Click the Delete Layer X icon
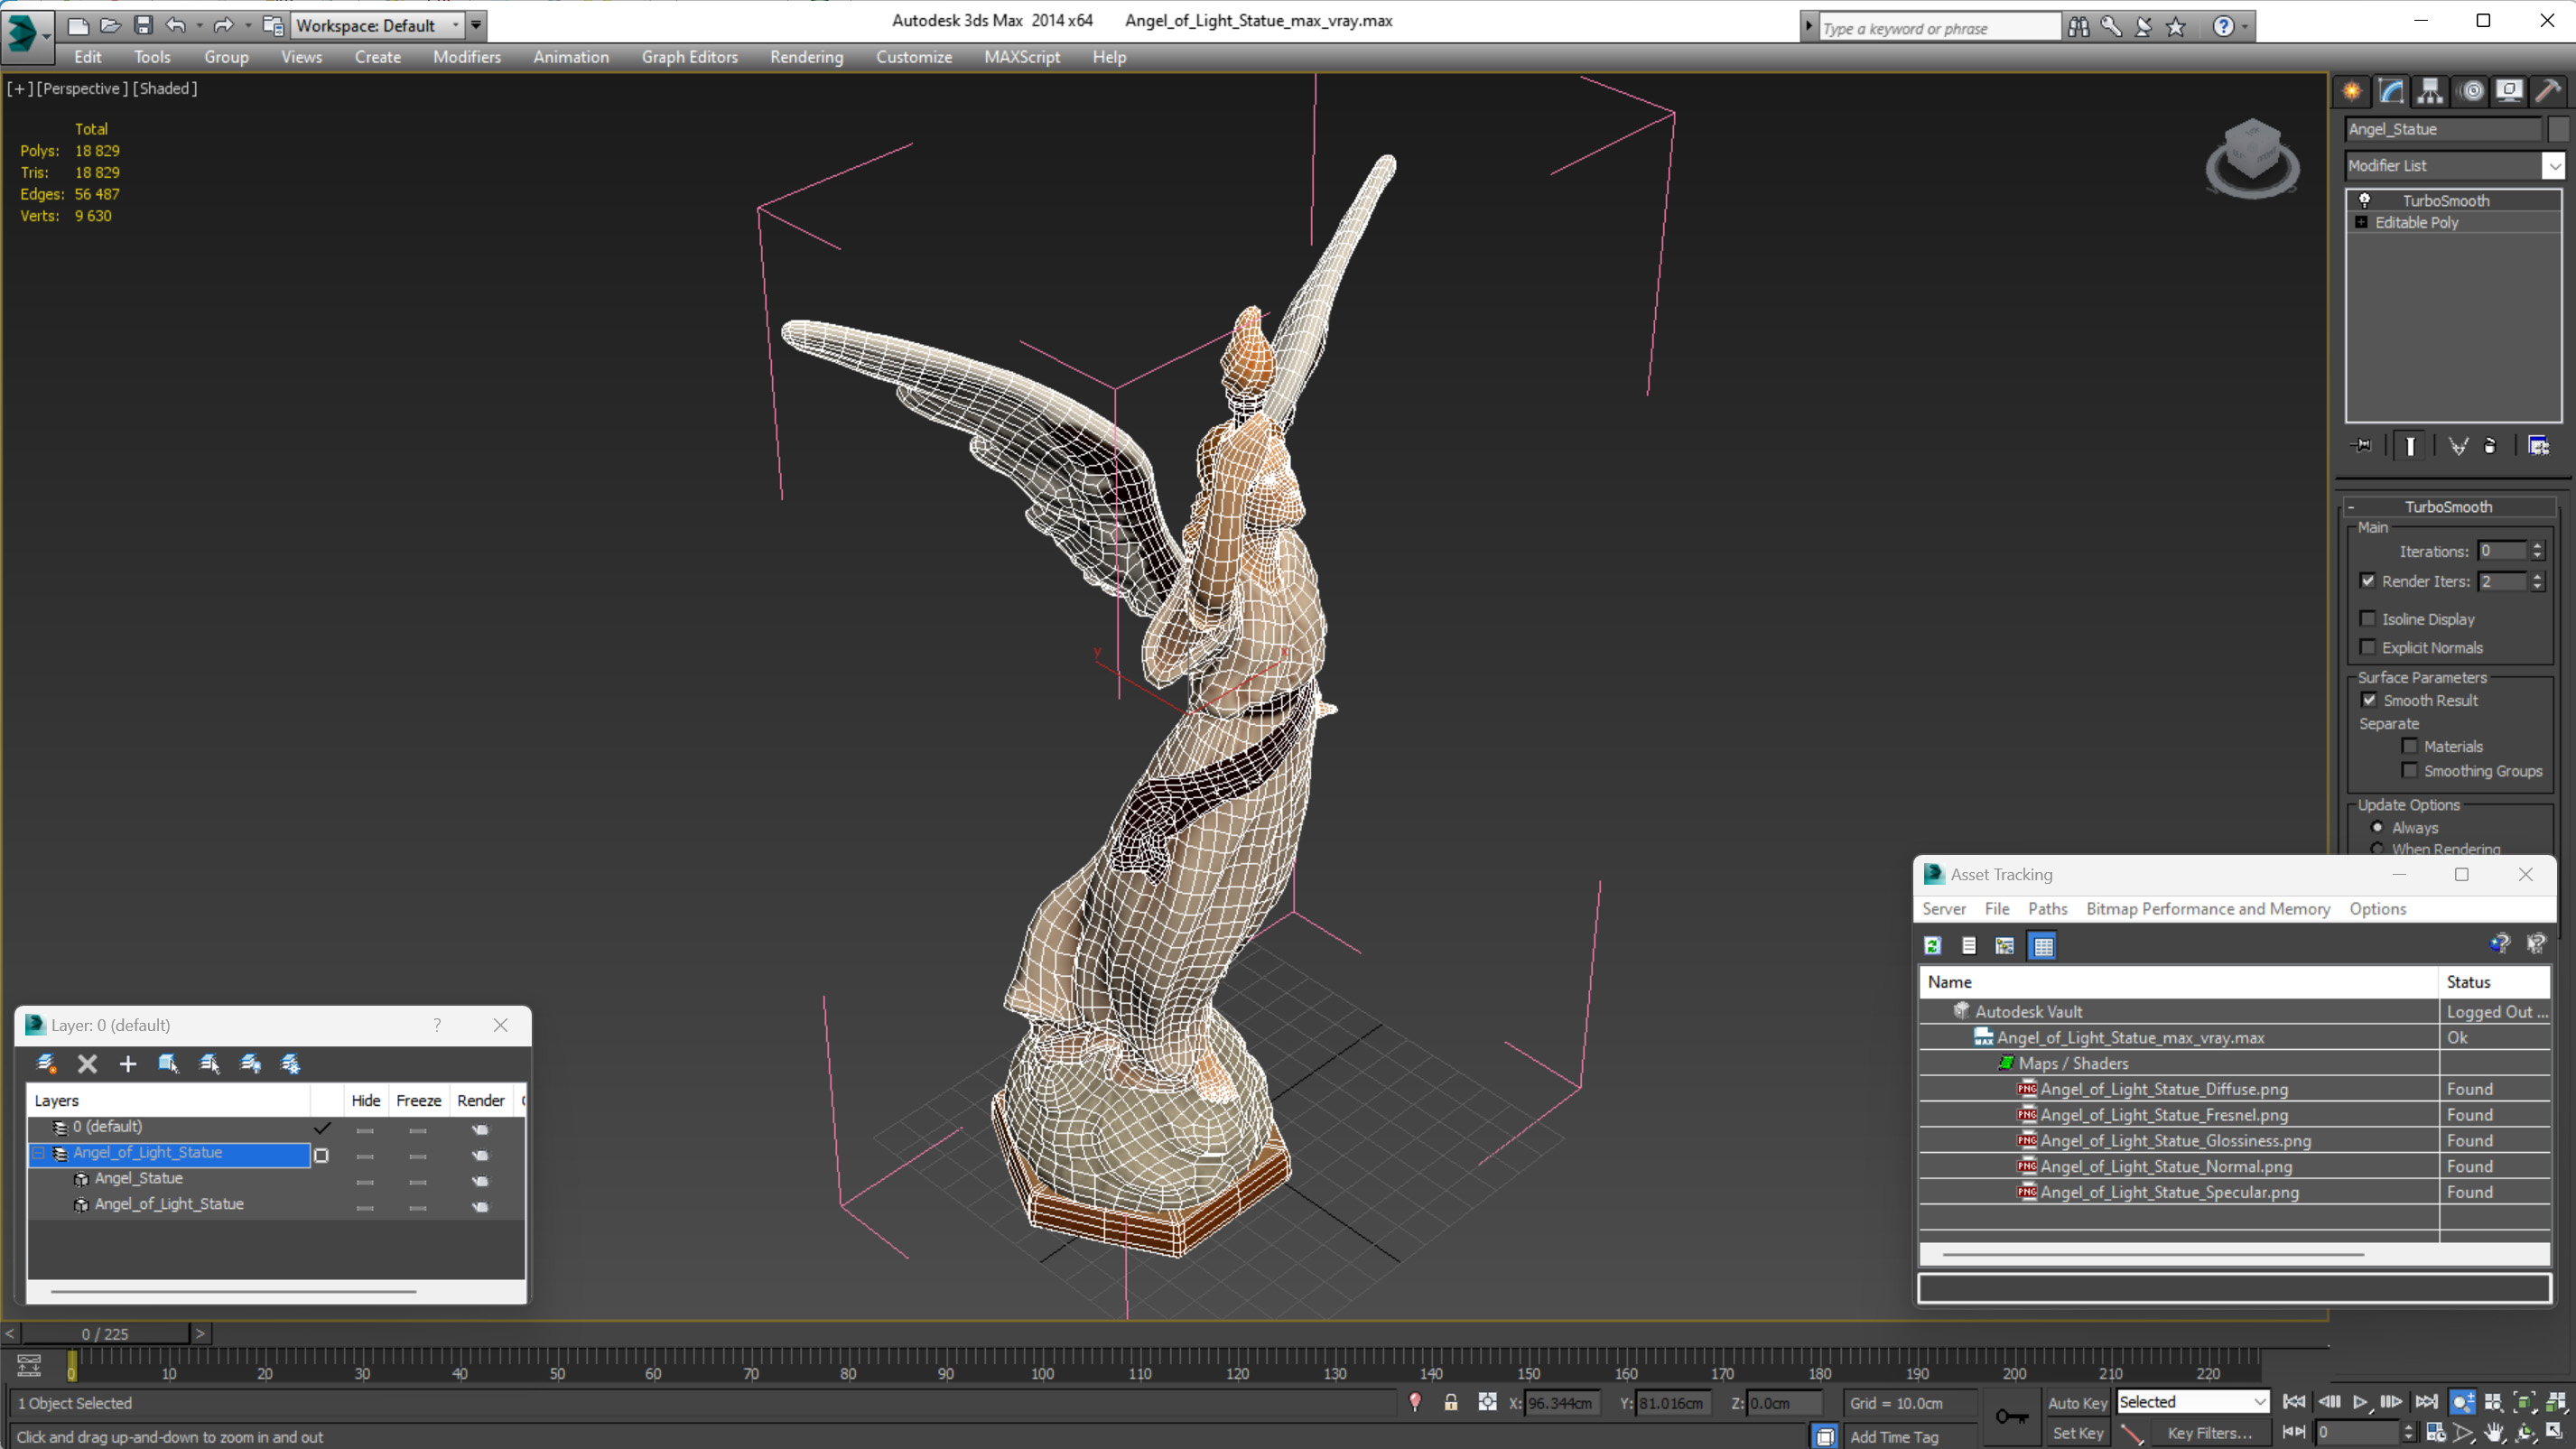This screenshot has width=2576, height=1449. [x=87, y=1064]
